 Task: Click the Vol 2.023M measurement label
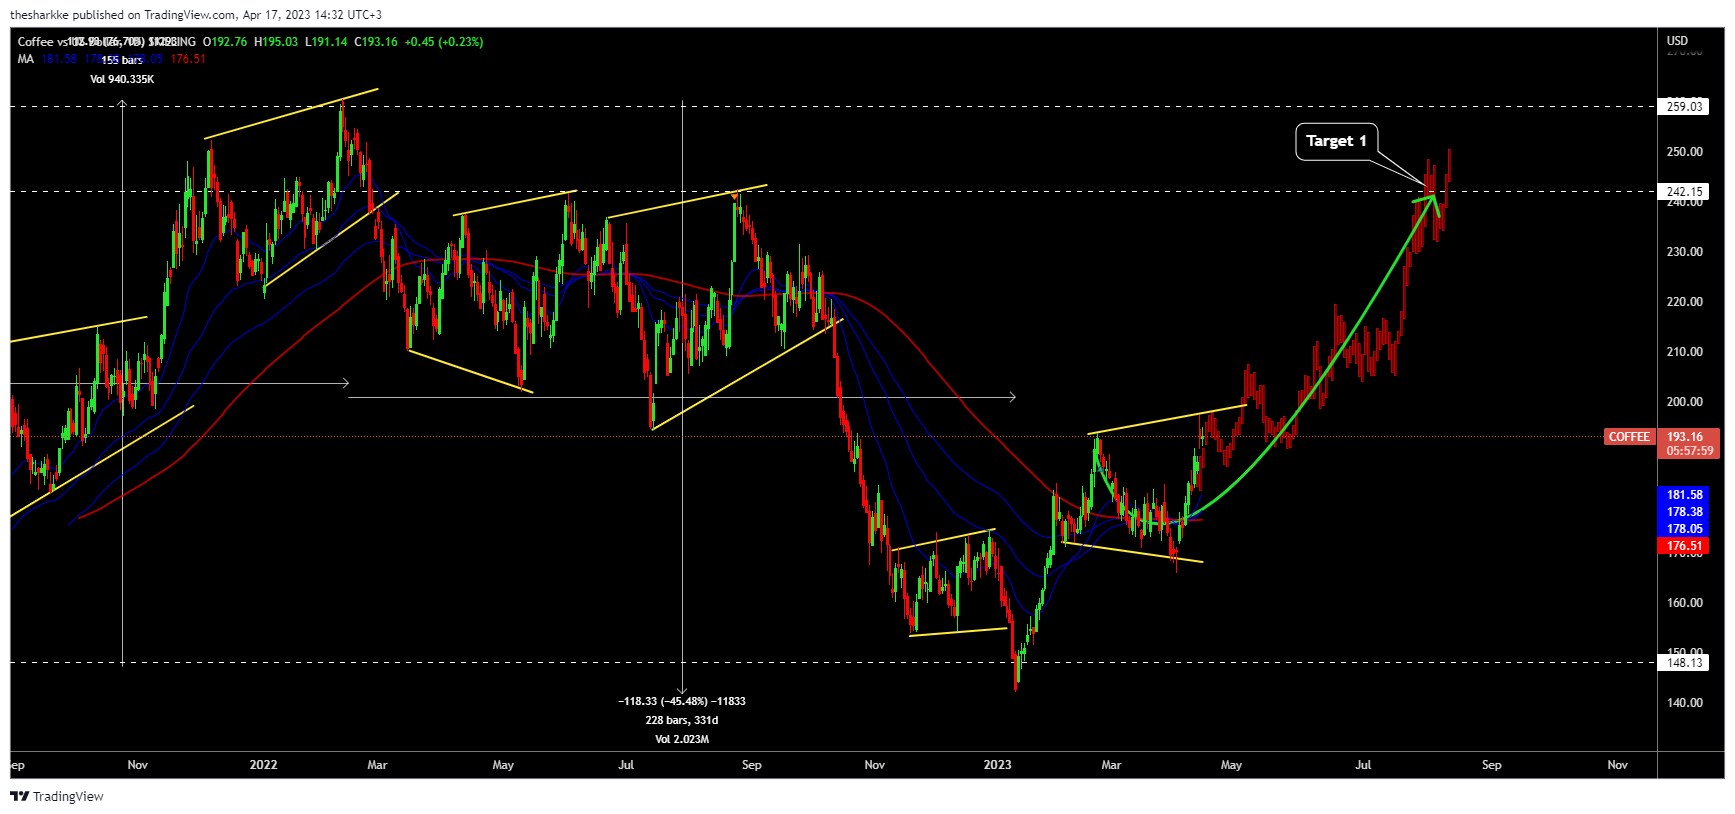pyautogui.click(x=682, y=739)
